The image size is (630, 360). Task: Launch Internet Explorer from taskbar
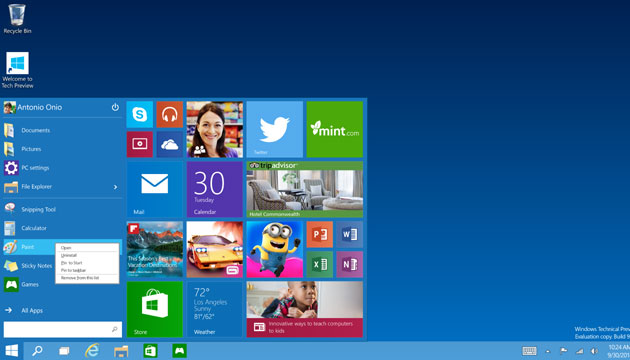92,351
